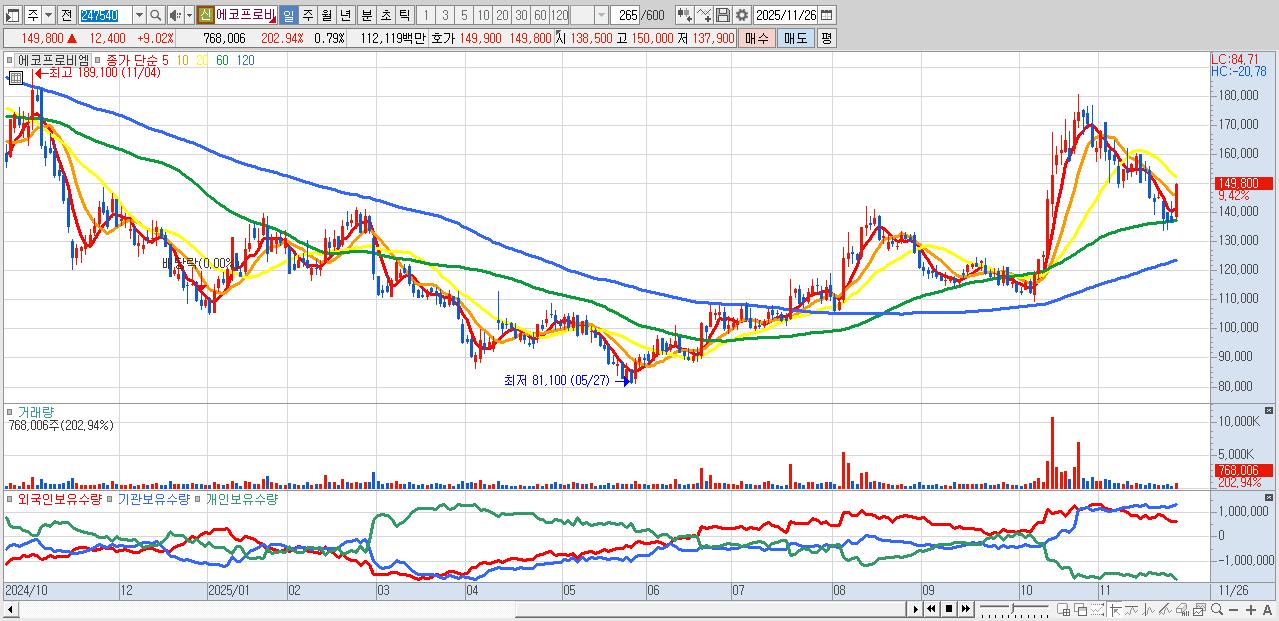Open the chart settings gear icon
The image size is (1279, 621).
[x=742, y=15]
